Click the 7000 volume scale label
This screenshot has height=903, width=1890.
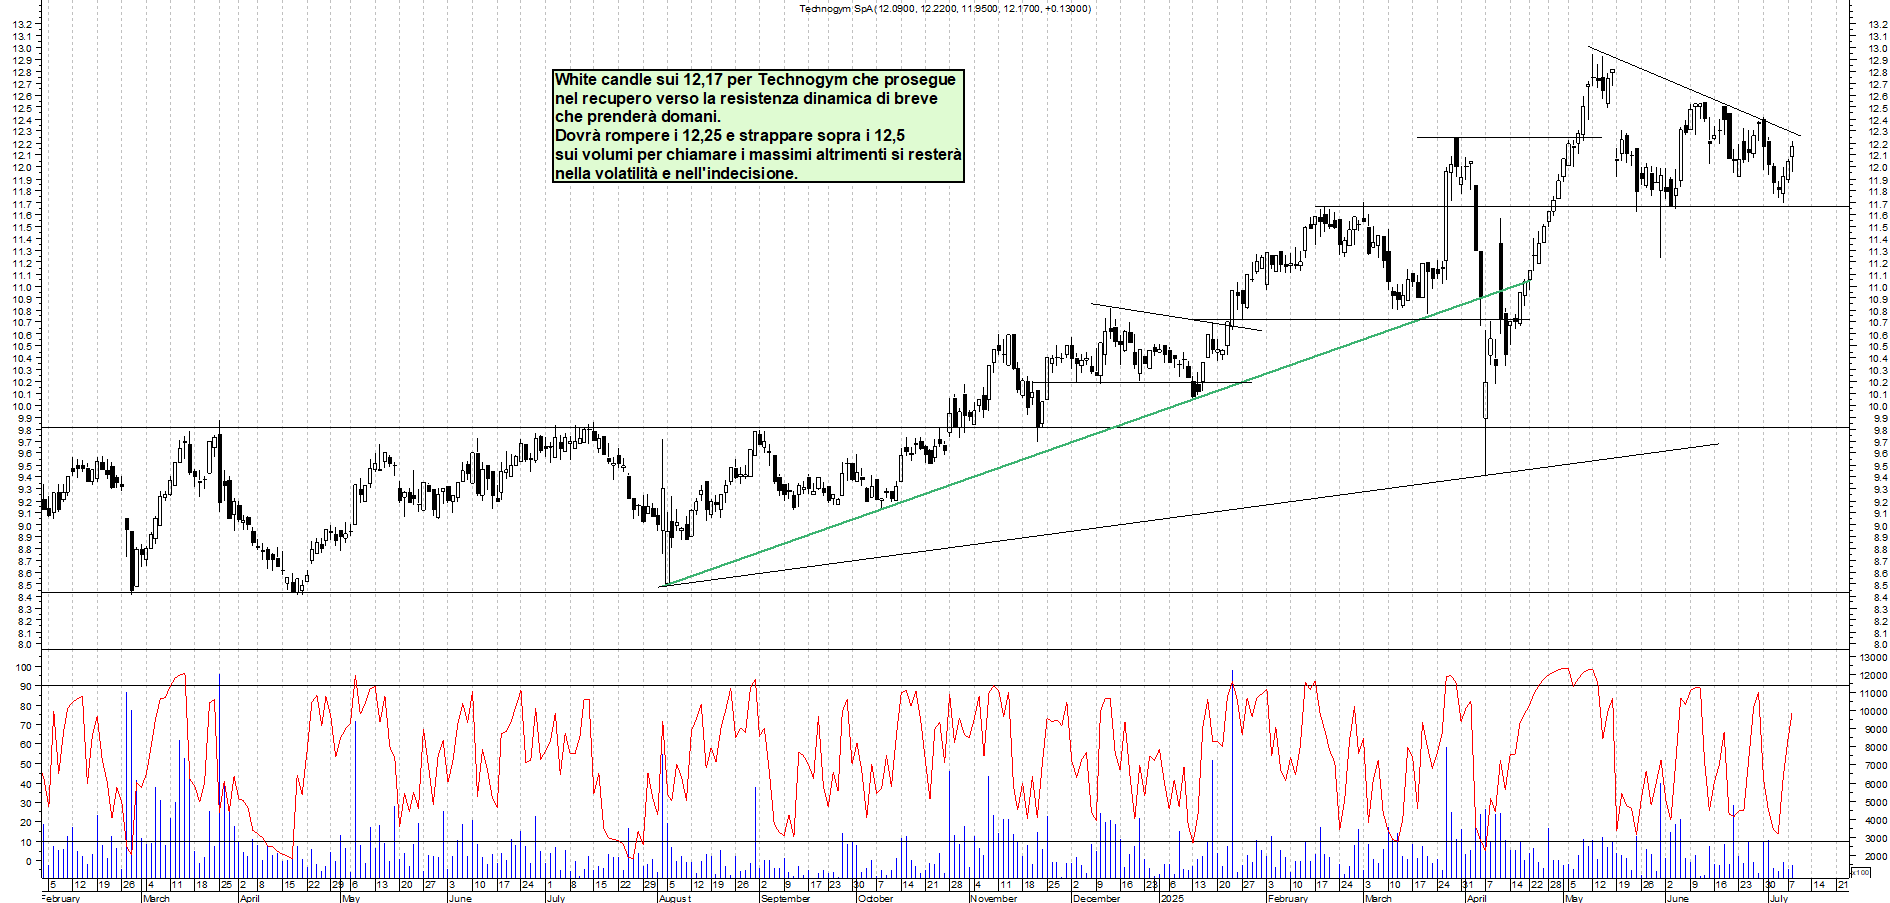click(x=1874, y=766)
